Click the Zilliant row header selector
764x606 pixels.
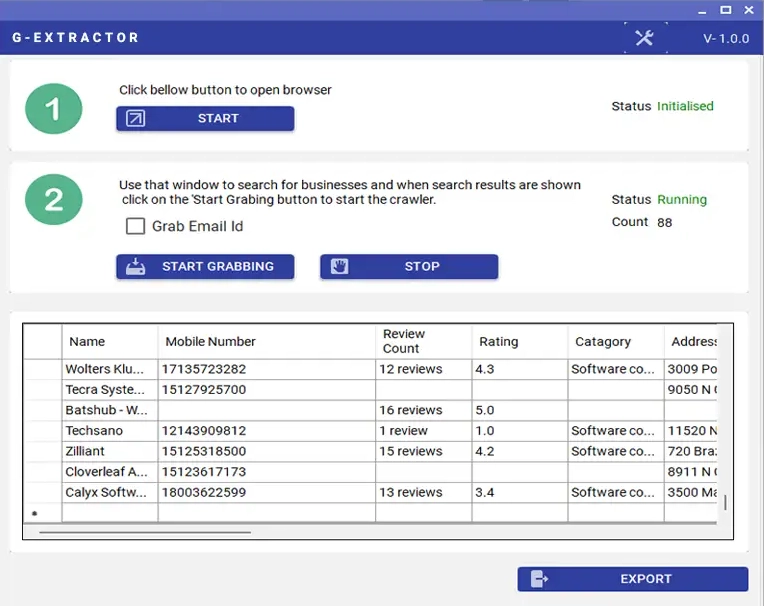43,451
